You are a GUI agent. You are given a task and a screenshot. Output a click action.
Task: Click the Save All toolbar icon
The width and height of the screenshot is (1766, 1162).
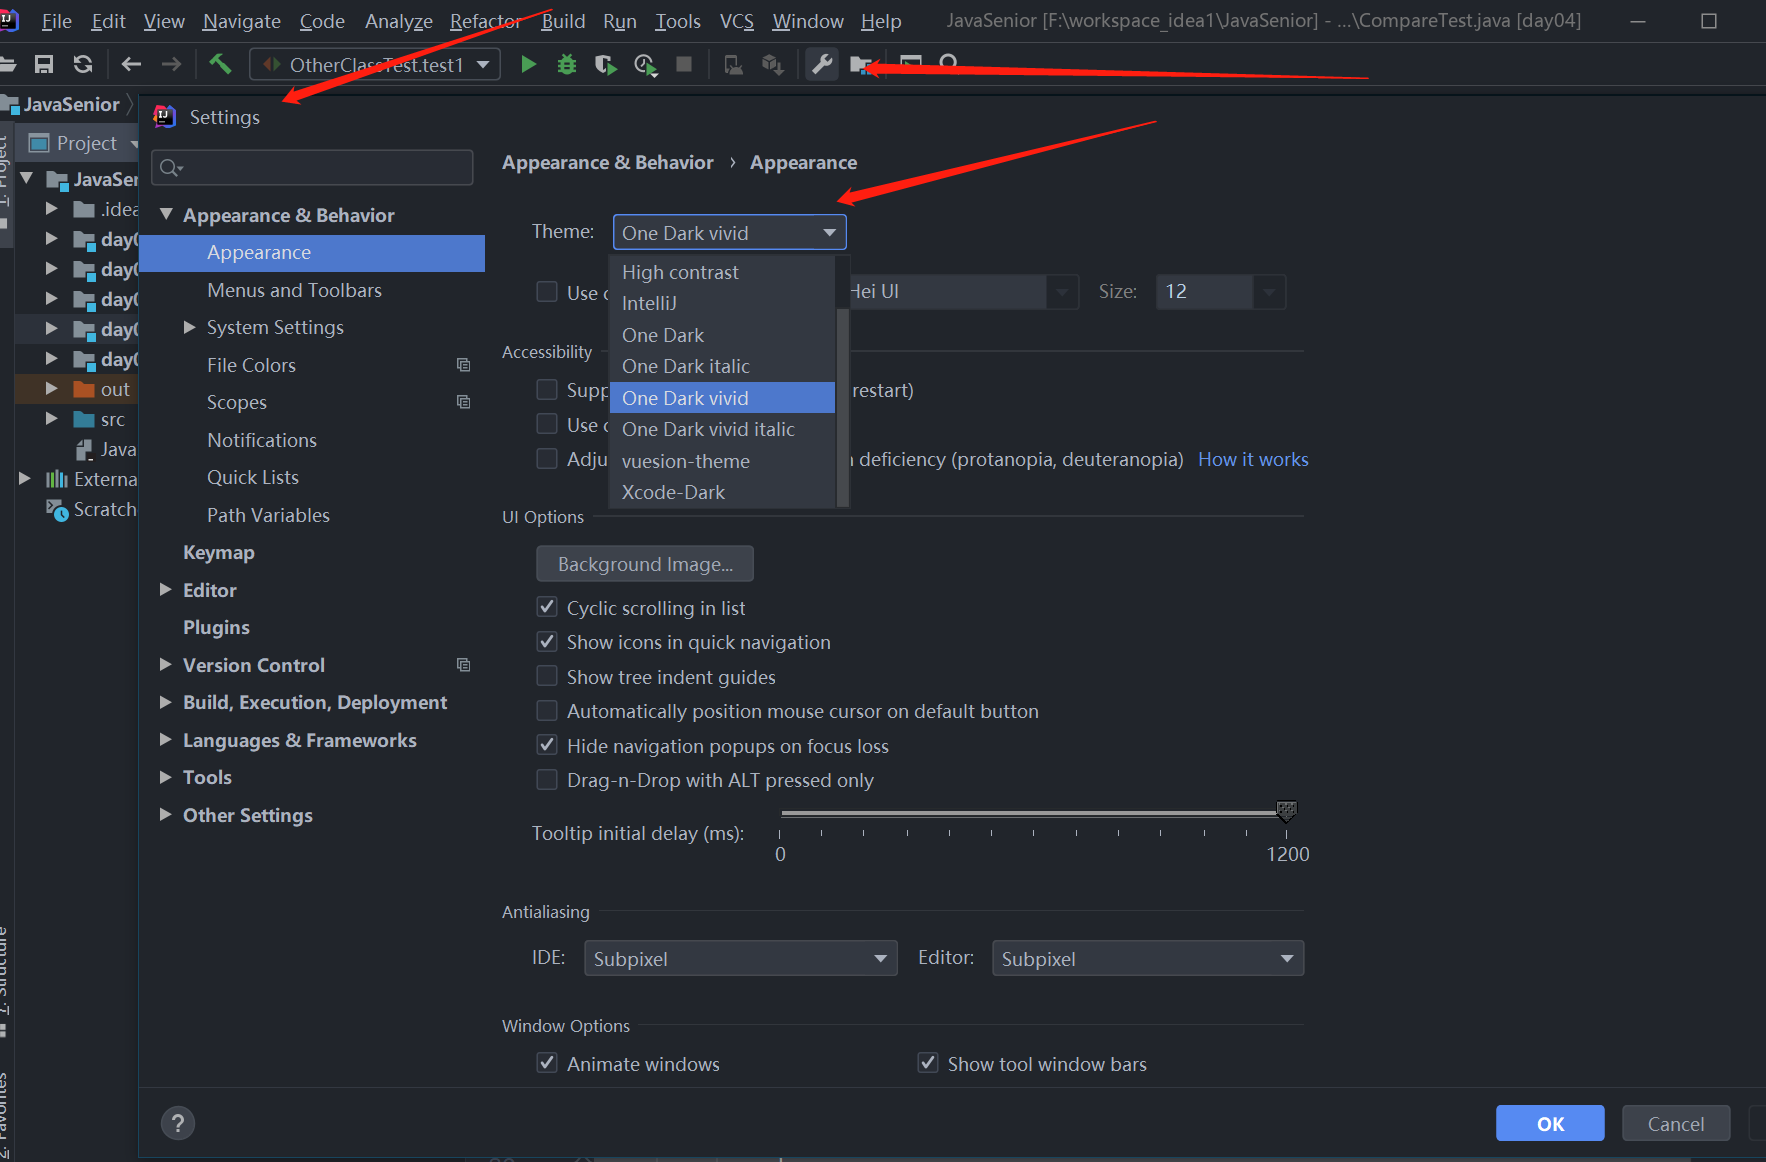[x=43, y=65]
